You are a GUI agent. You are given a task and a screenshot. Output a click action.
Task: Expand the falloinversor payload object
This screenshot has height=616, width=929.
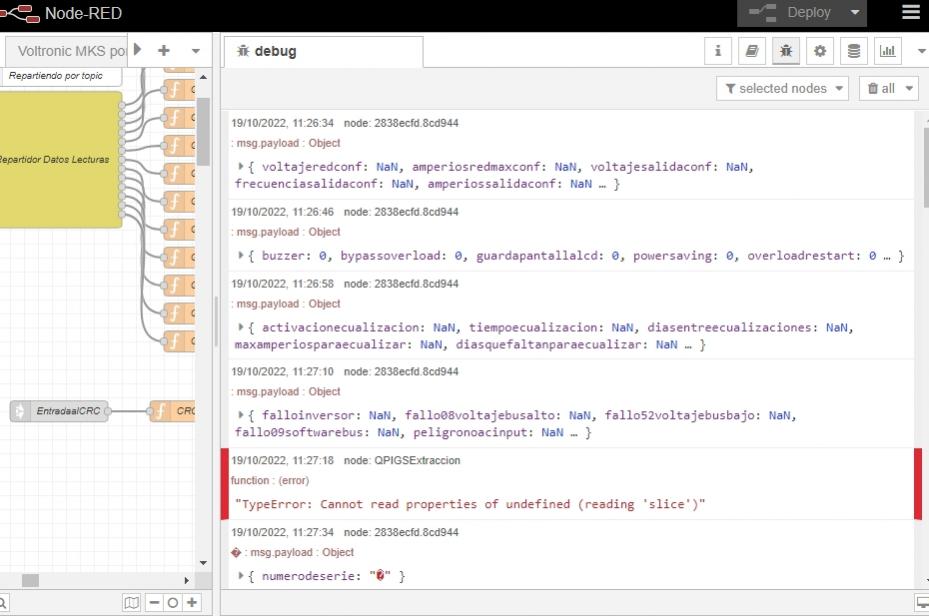coord(241,415)
